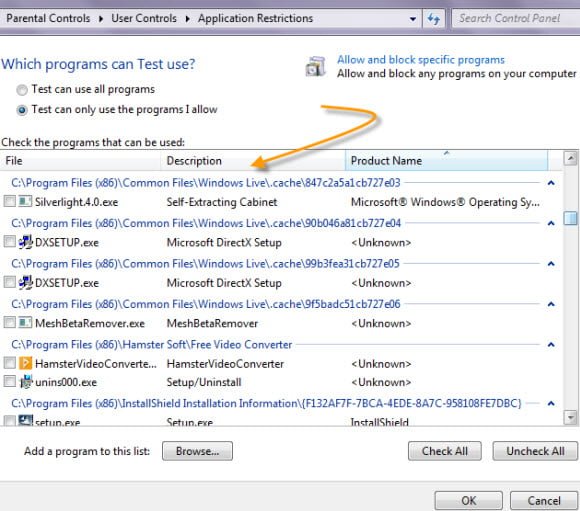Viewport: 580px width, 511px height.
Task: Click the list scroll down arrow
Action: (570, 418)
